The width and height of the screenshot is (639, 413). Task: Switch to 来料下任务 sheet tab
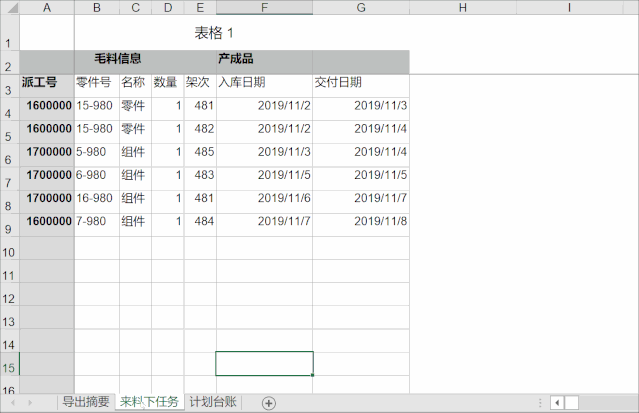pyautogui.click(x=149, y=402)
